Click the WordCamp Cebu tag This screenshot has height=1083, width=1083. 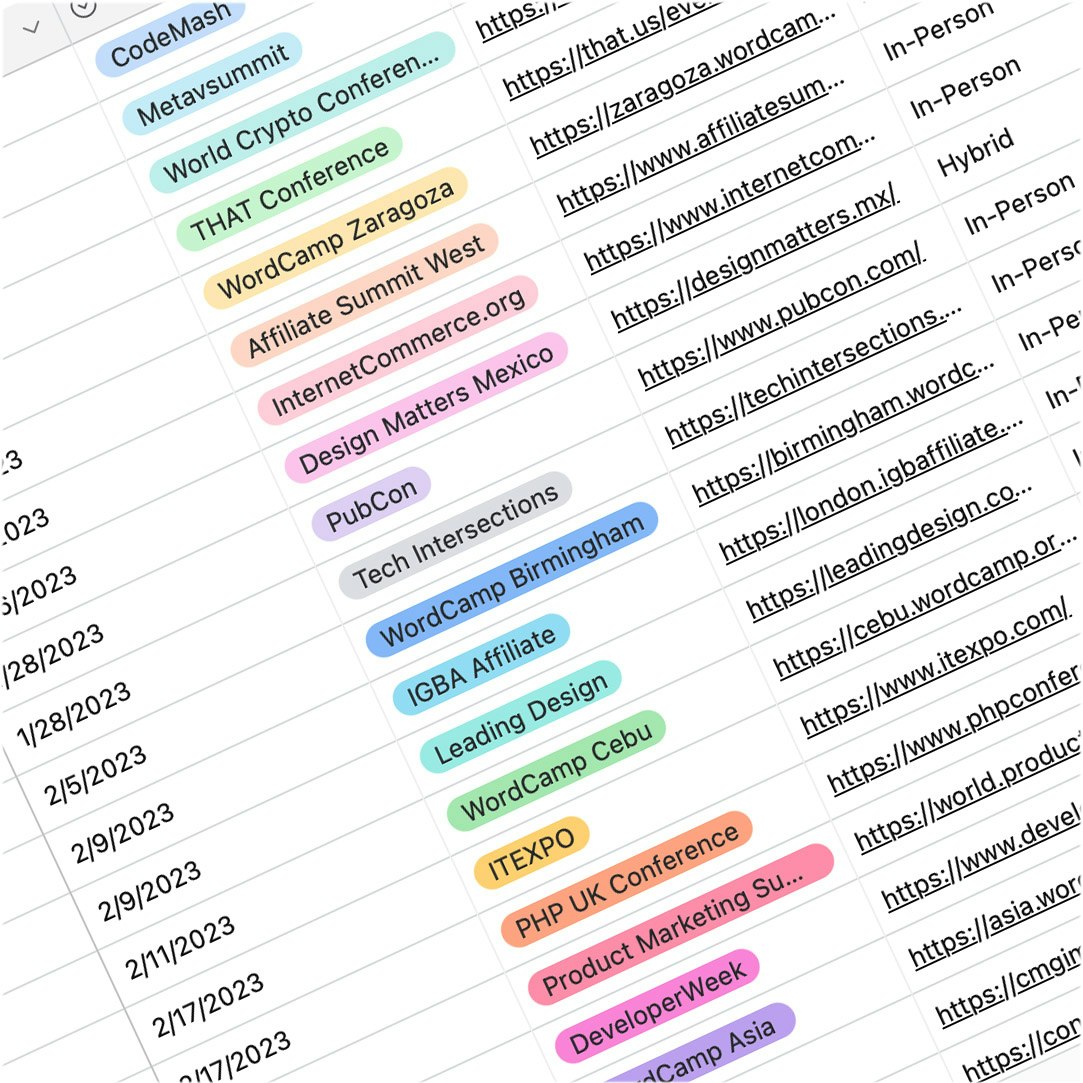[x=556, y=770]
